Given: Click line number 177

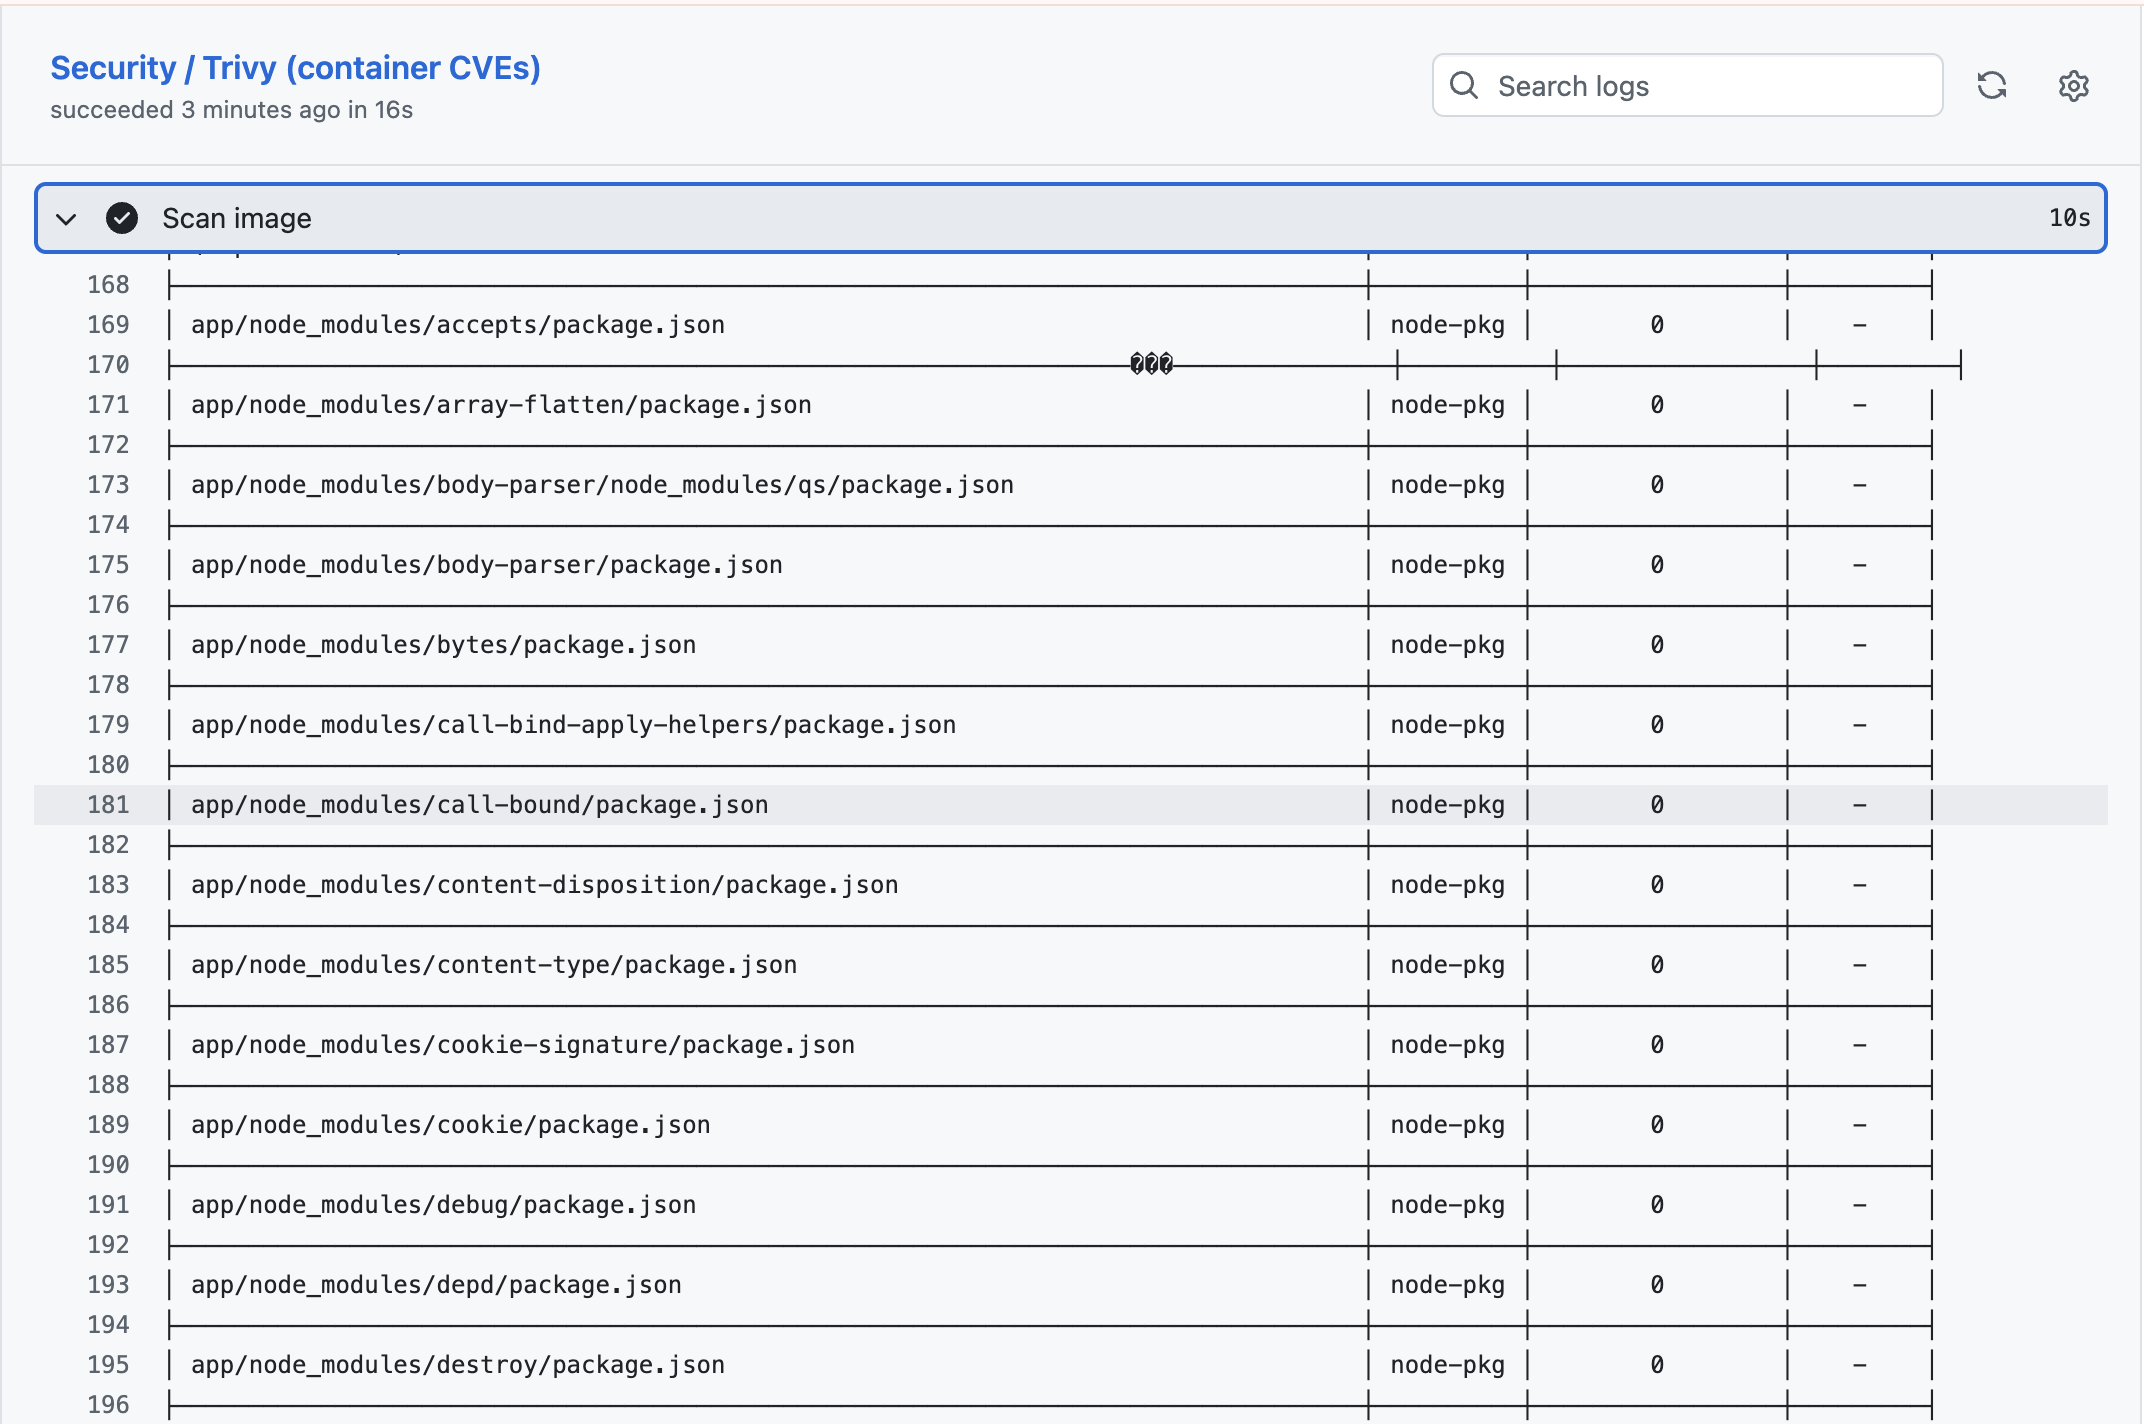Looking at the screenshot, I should (108, 645).
